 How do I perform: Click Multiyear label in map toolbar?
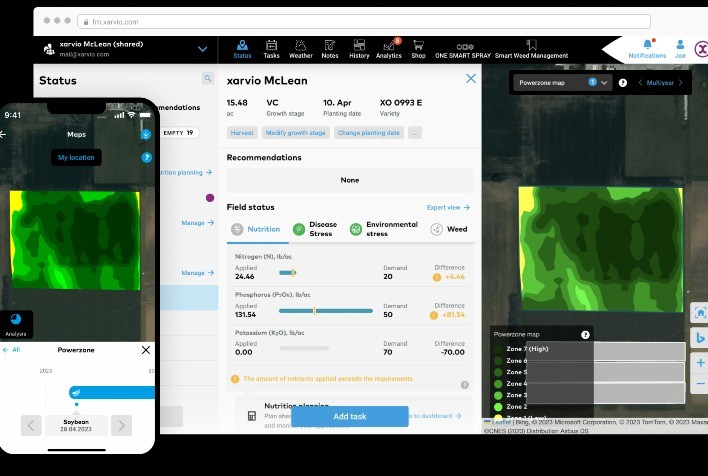point(660,83)
